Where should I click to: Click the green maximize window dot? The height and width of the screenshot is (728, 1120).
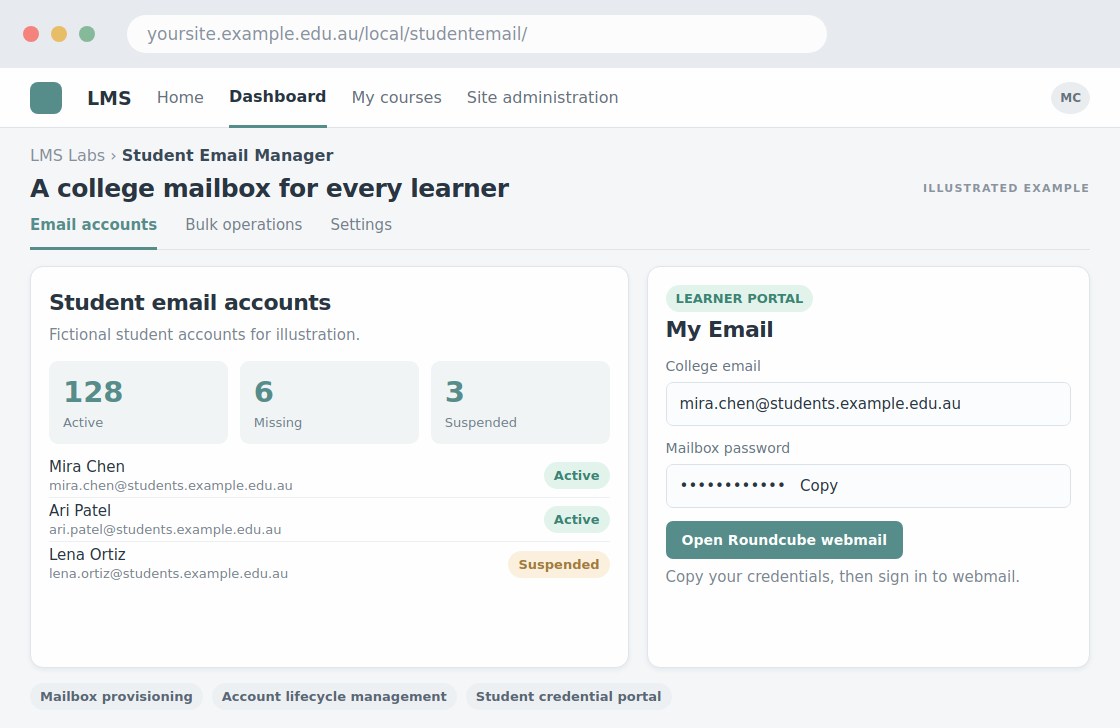[x=87, y=34]
